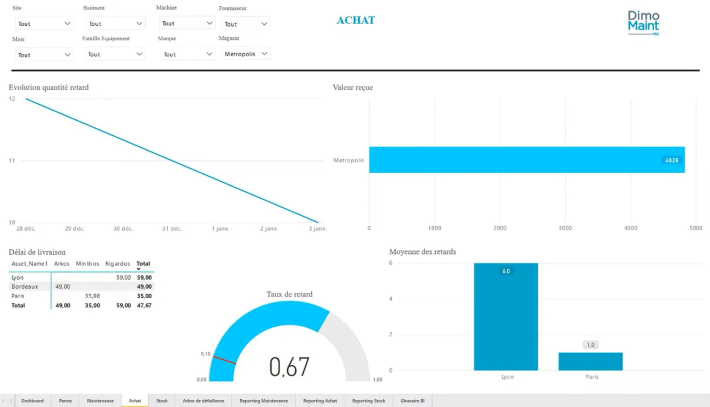Switch to the Dashboard tab

(33, 401)
